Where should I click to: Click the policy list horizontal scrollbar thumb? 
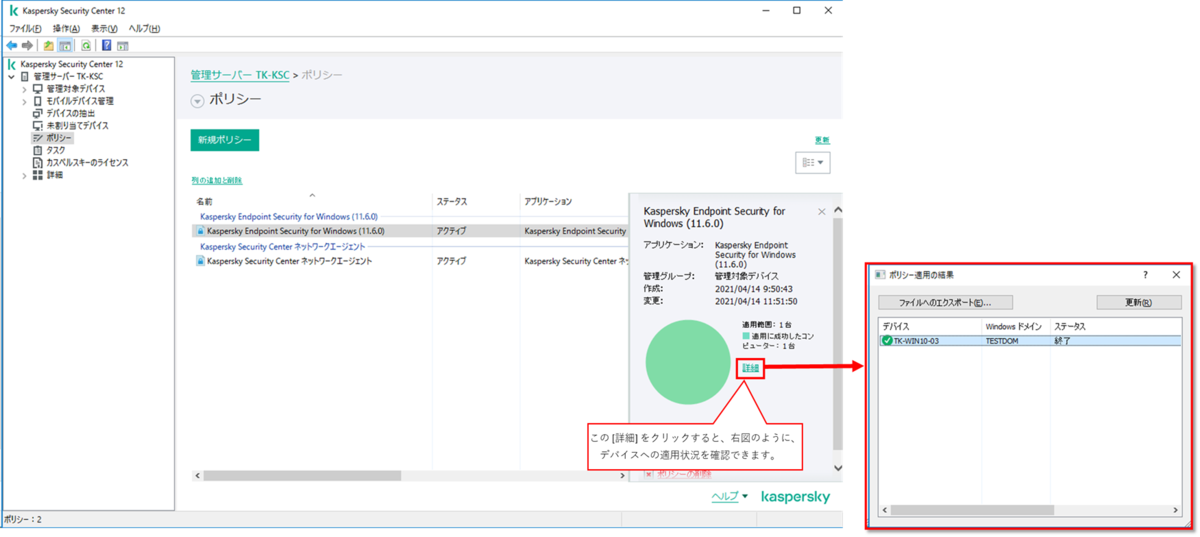pyautogui.click(x=301, y=476)
